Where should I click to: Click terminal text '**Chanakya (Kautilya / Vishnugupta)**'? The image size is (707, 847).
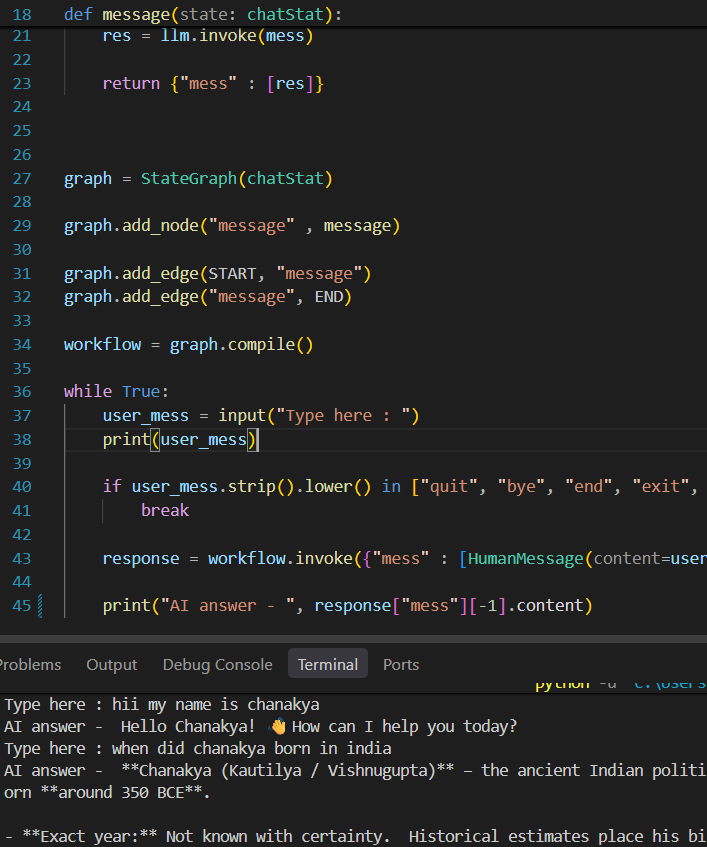287,770
